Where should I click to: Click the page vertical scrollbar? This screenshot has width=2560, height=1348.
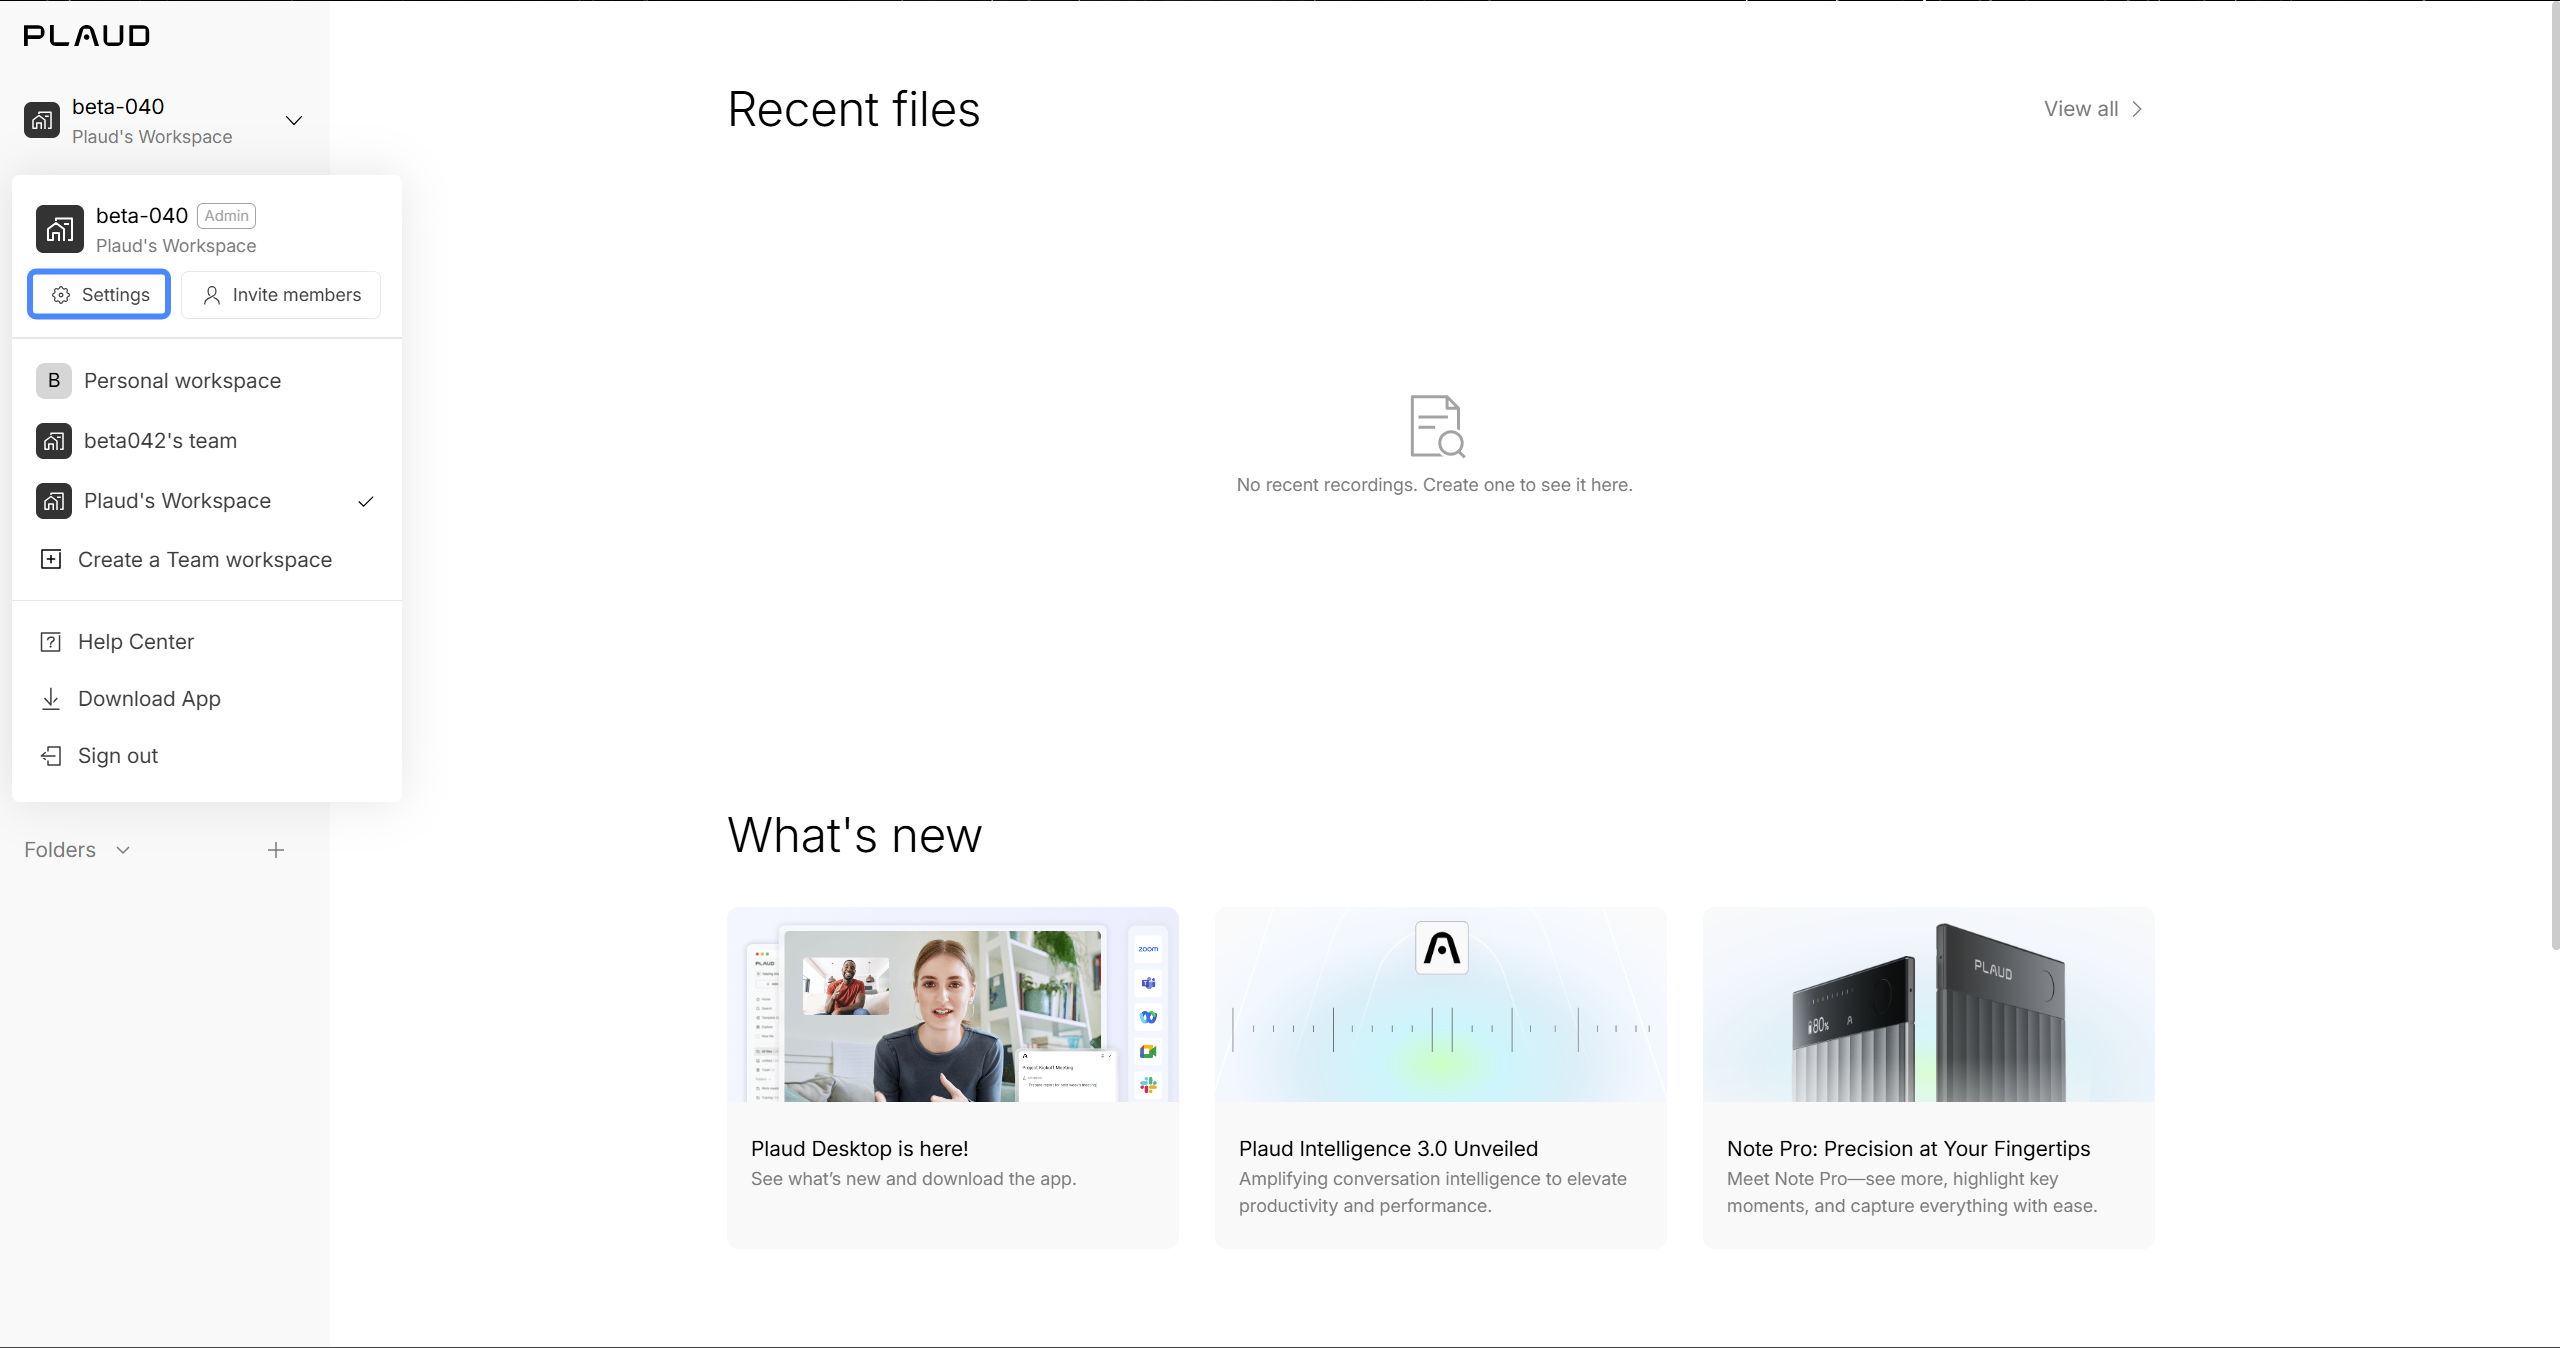pos(2554,475)
